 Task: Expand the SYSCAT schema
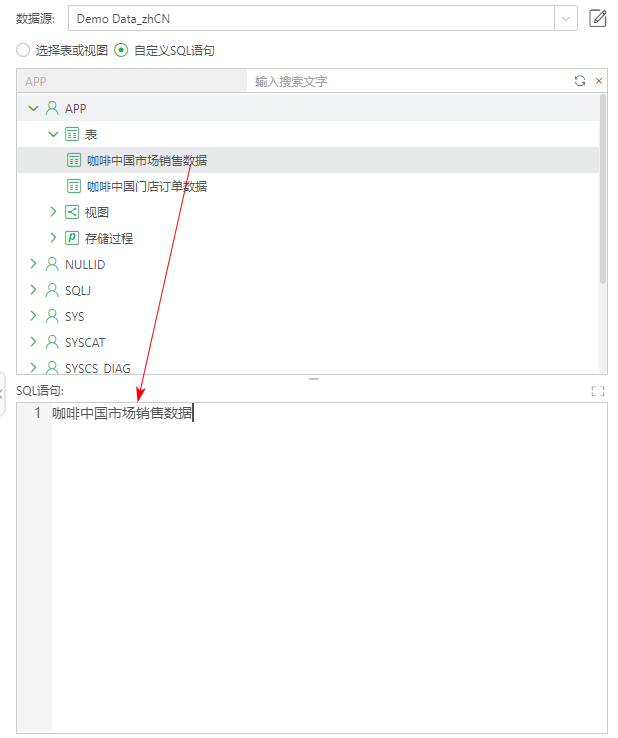click(33, 341)
